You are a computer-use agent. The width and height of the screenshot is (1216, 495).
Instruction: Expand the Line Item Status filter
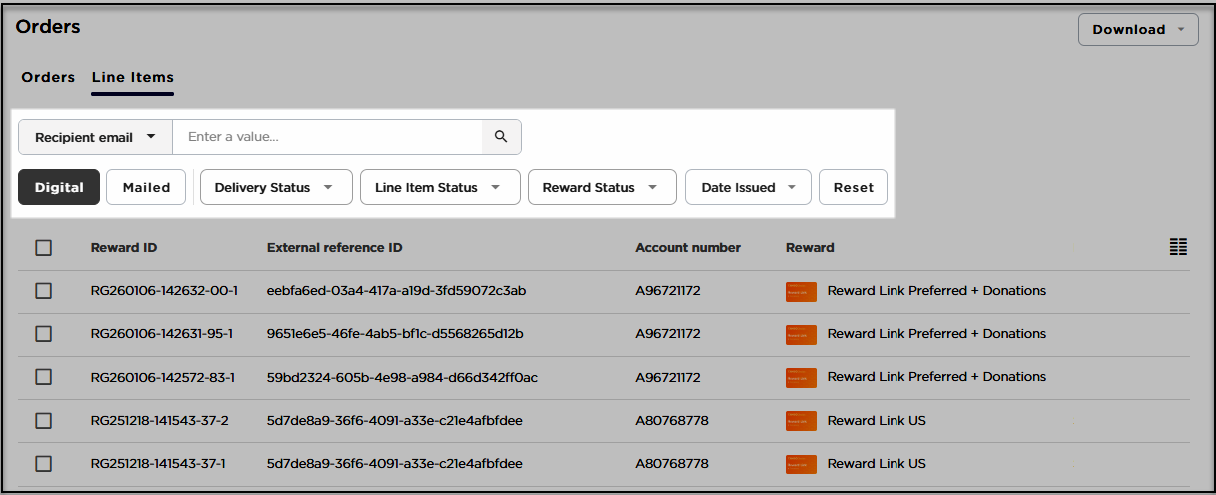(x=440, y=187)
